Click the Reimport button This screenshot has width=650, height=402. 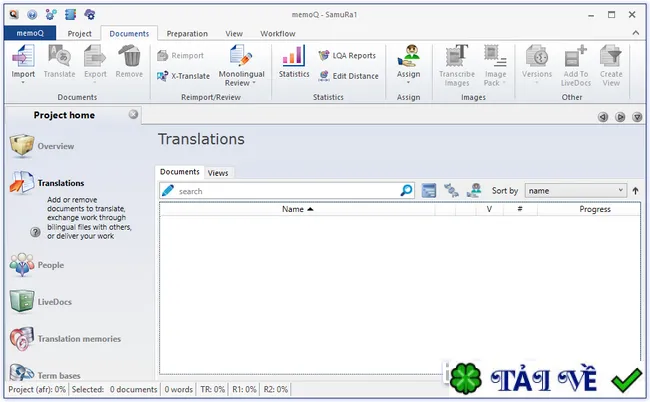coord(180,56)
